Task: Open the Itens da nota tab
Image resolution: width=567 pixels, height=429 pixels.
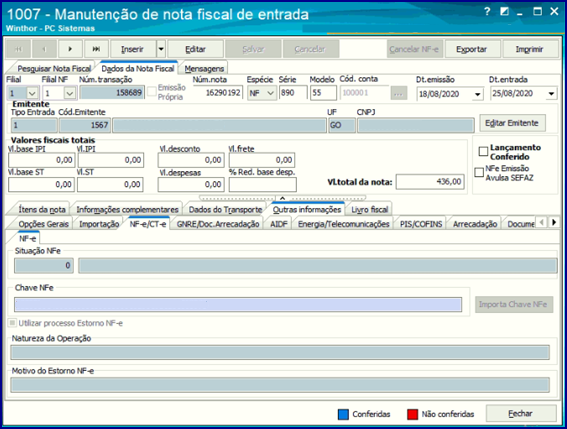Action: 42,209
